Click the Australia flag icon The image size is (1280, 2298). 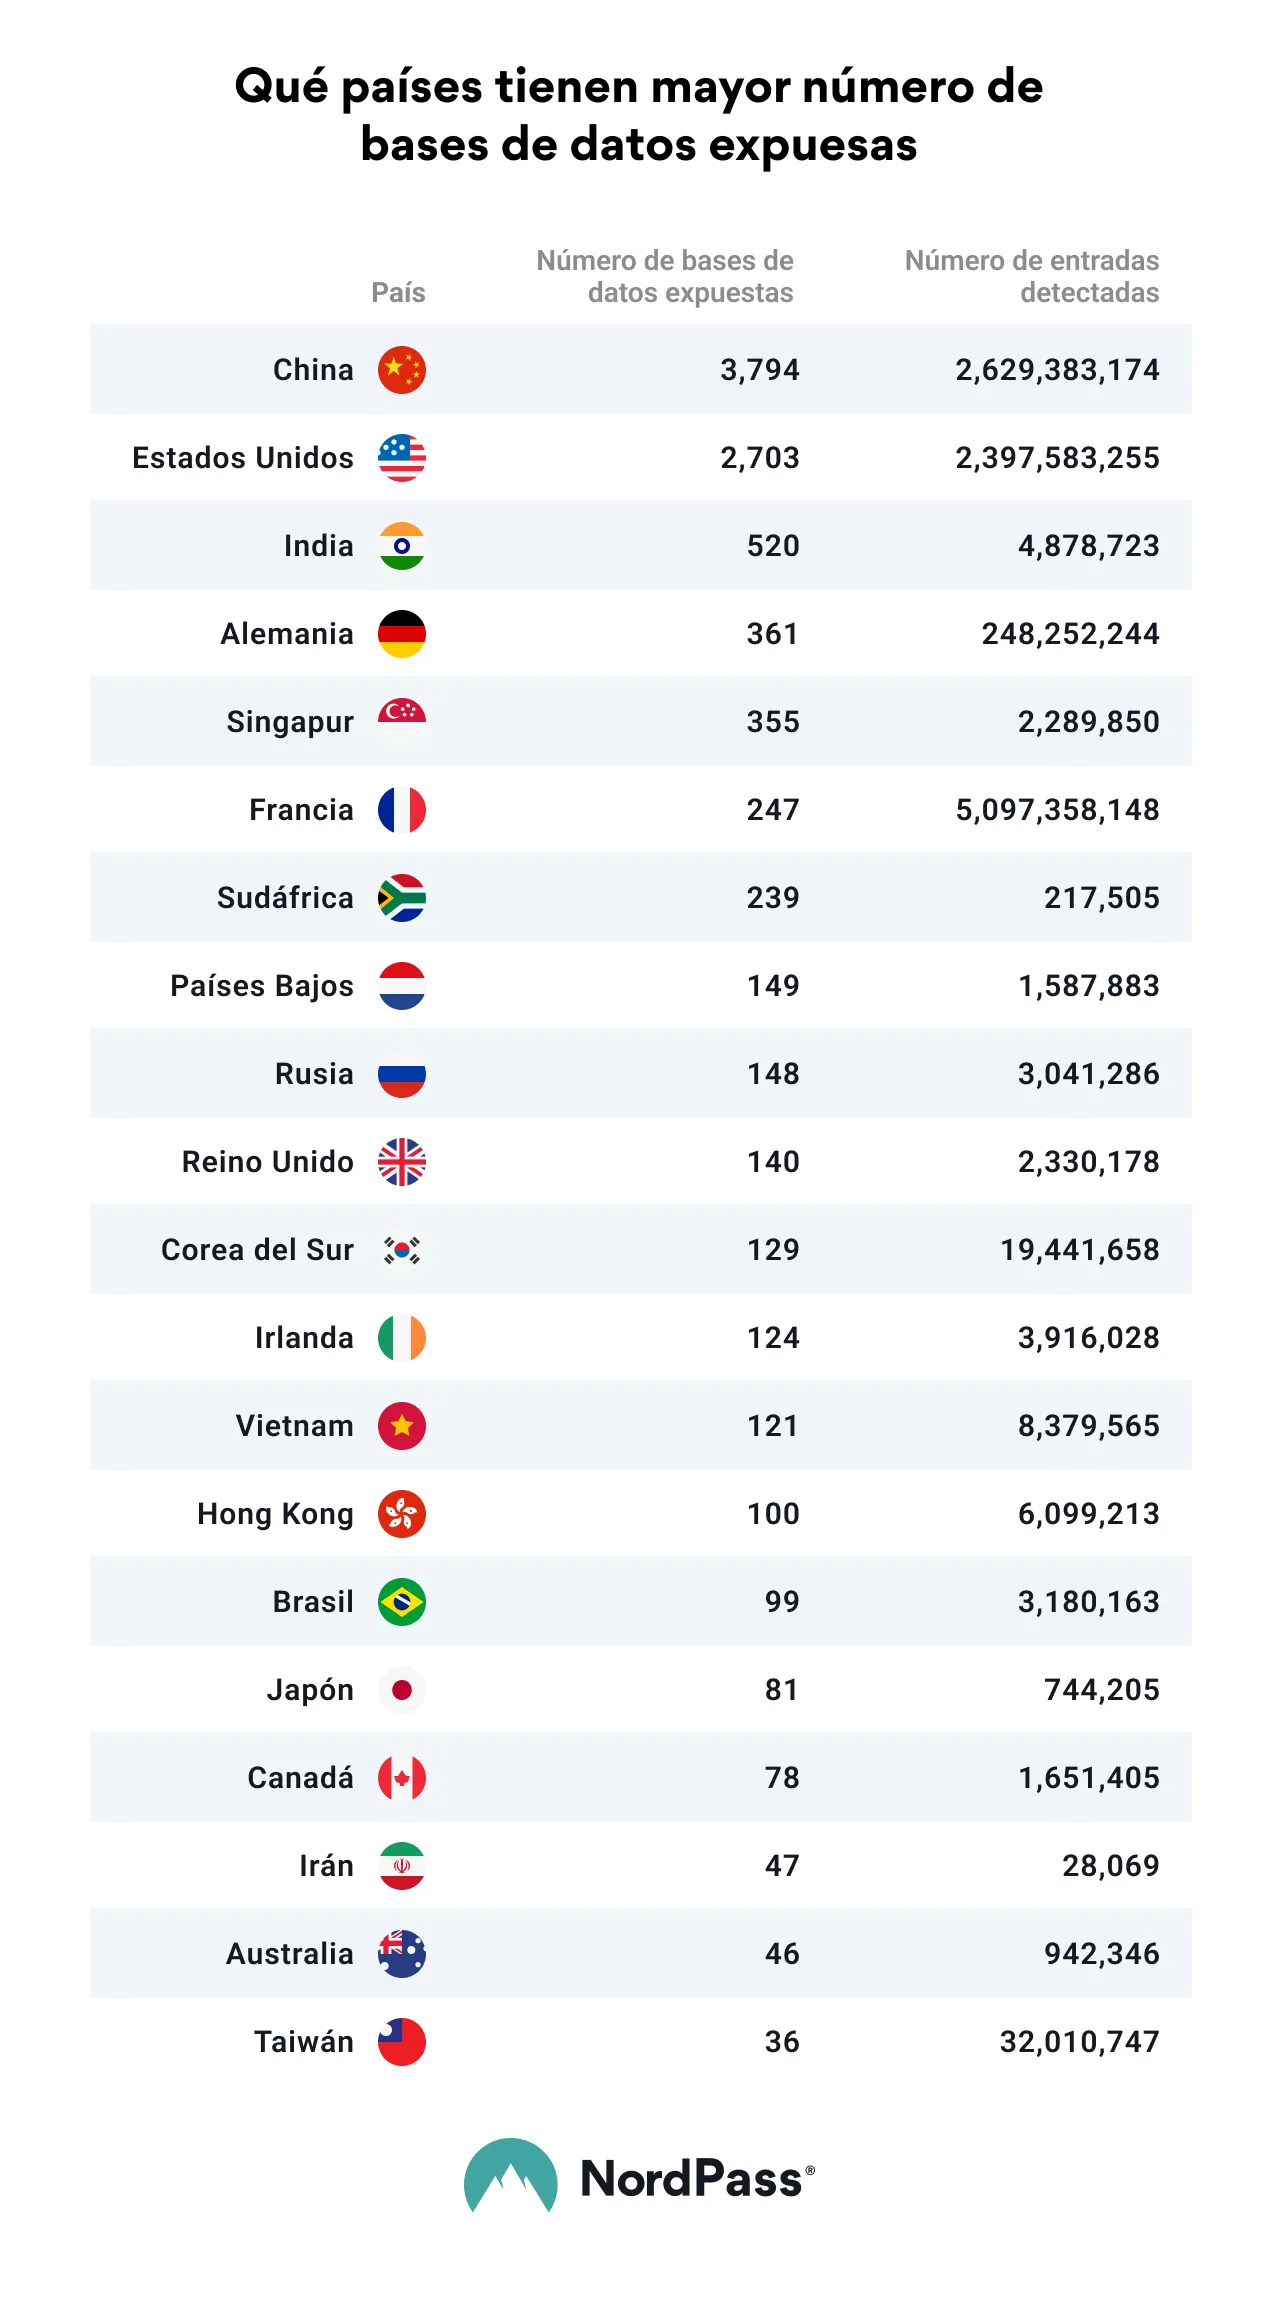pos(402,1954)
